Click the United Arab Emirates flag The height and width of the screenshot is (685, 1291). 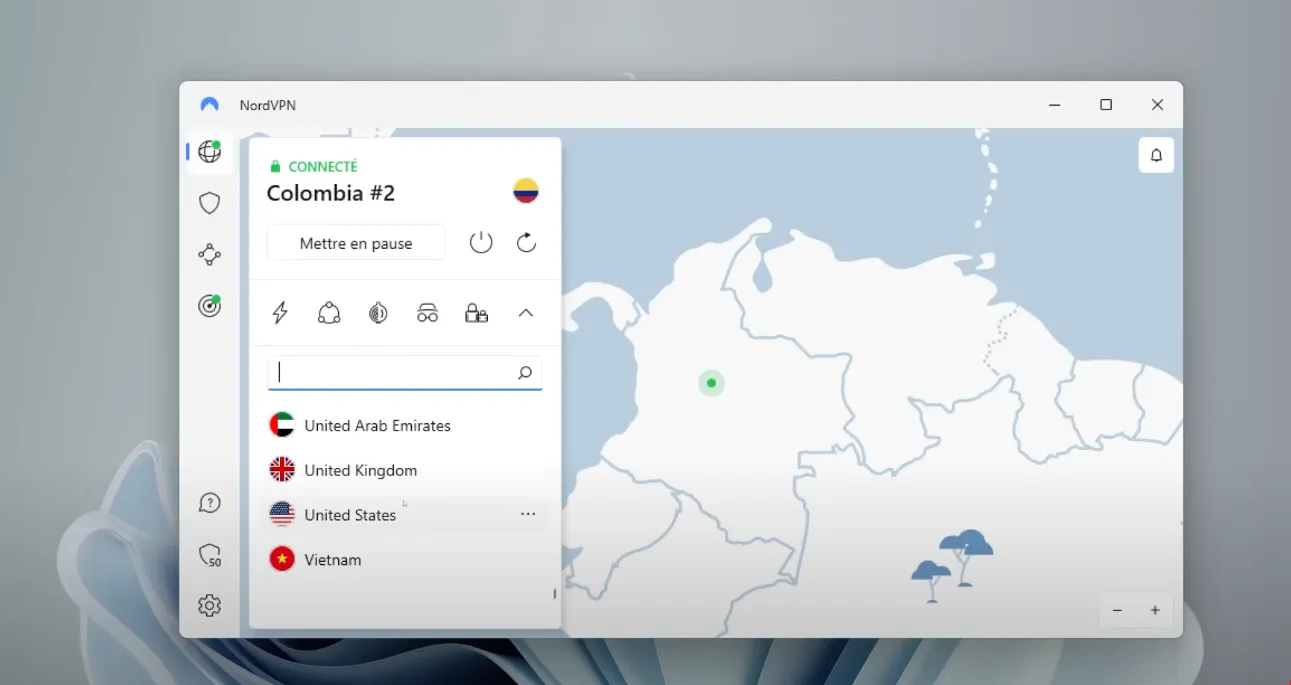(x=282, y=425)
